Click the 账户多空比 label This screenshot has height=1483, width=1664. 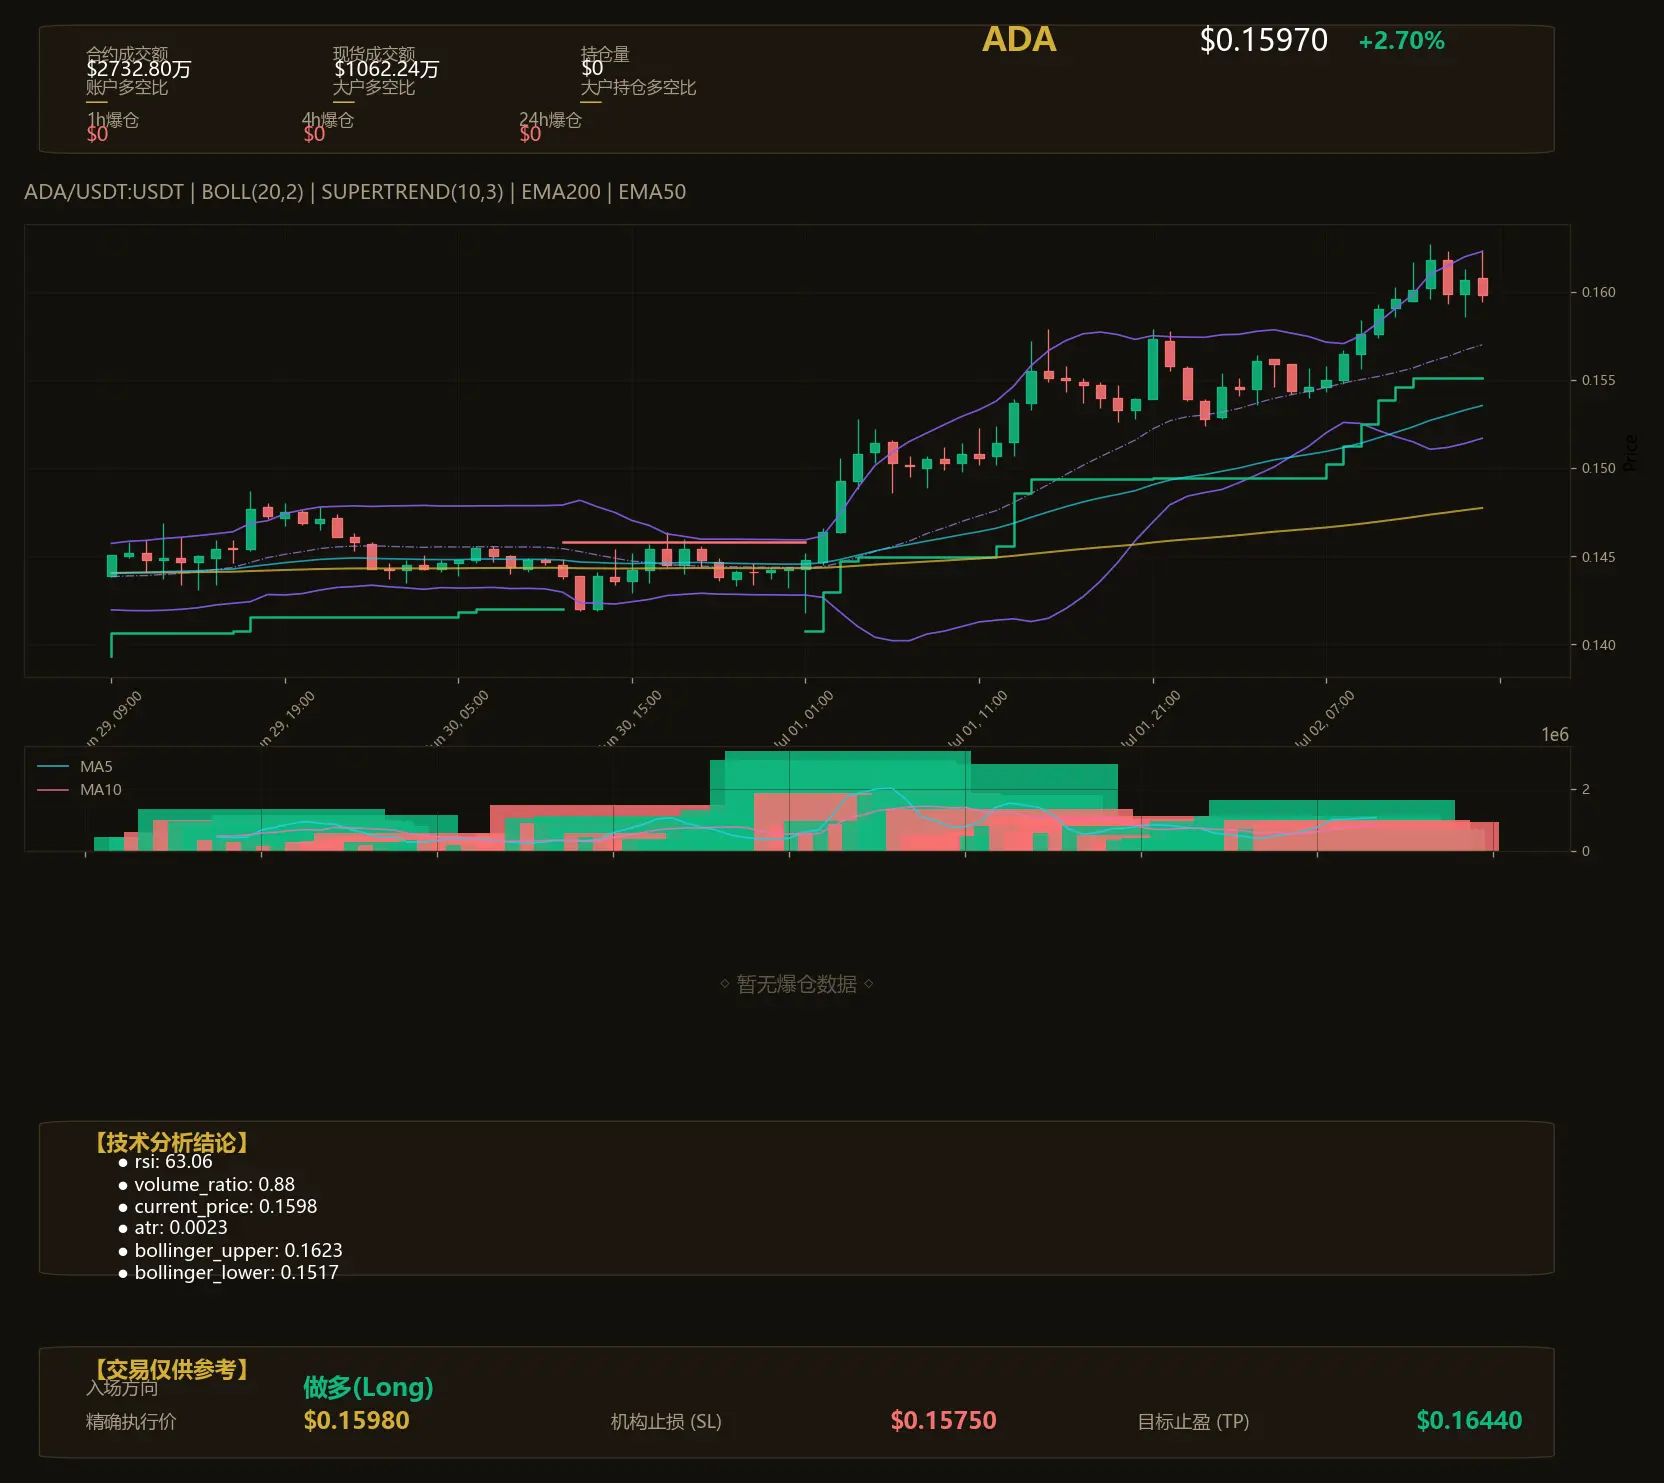[x=127, y=87]
